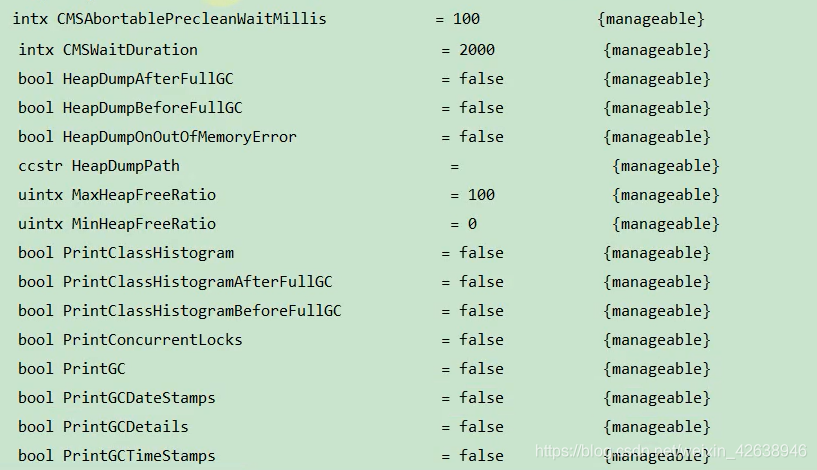Click the blog.csdn.net watermark URL

(671, 451)
